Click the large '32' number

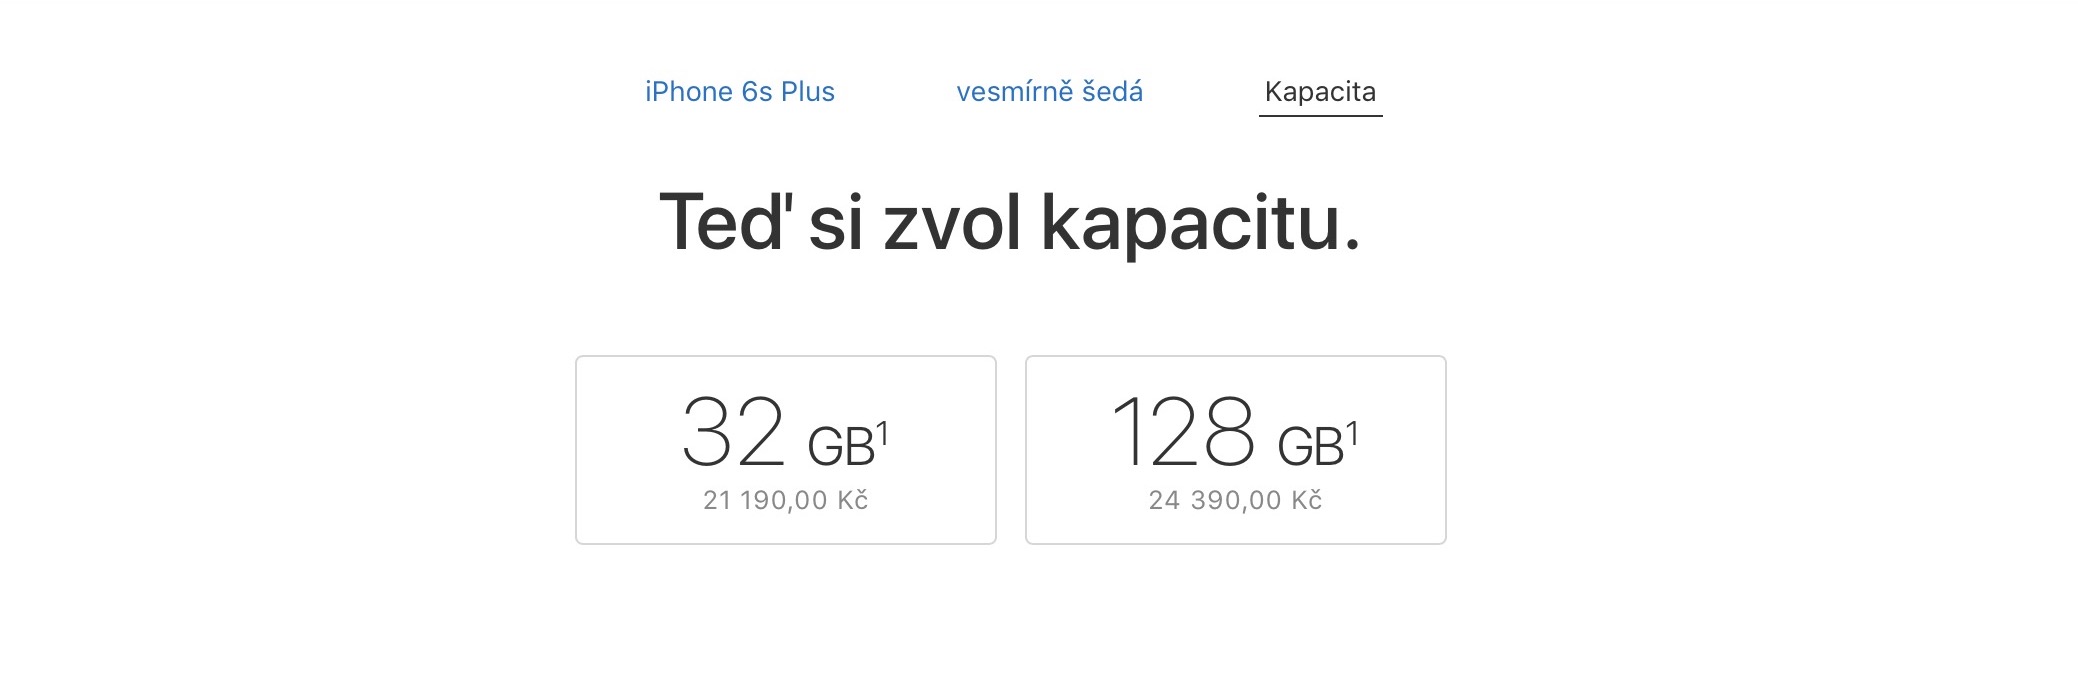click(x=733, y=433)
